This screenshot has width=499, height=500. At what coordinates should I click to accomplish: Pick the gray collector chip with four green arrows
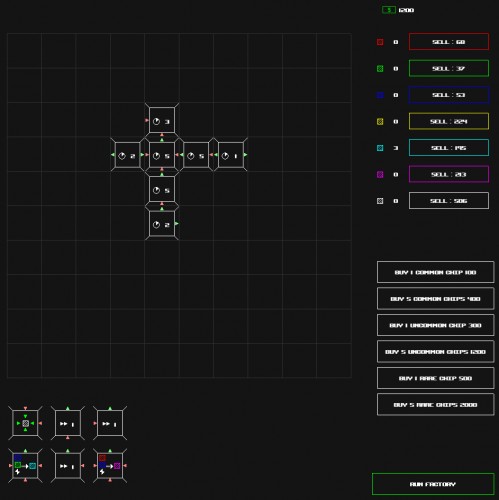click(x=25, y=423)
